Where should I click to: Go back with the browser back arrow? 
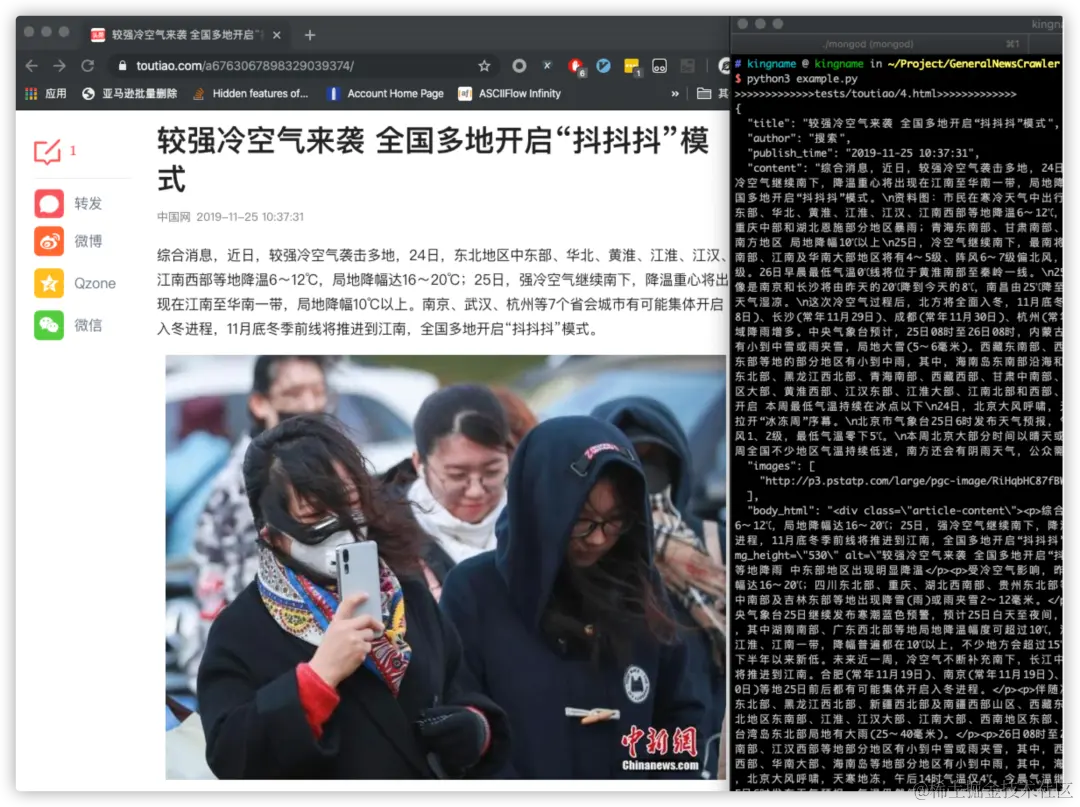click(x=32, y=66)
